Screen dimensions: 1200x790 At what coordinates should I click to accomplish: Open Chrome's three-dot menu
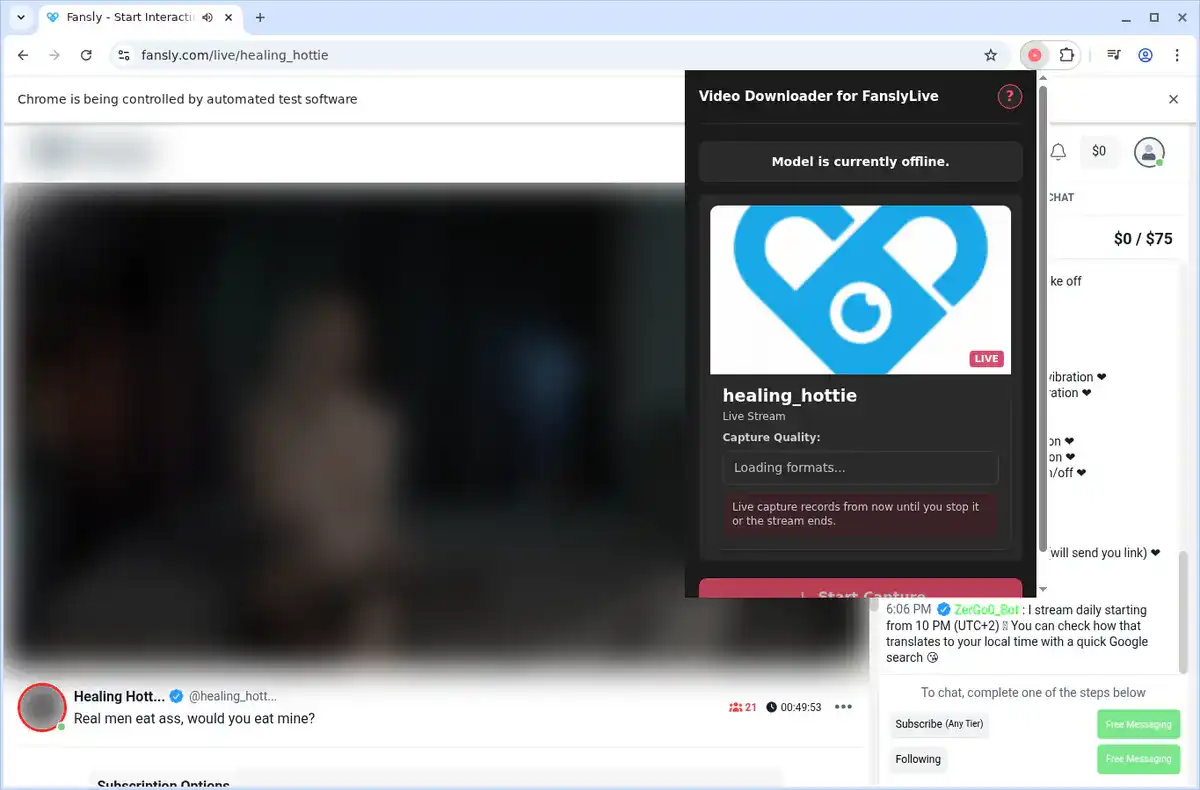(x=1176, y=55)
